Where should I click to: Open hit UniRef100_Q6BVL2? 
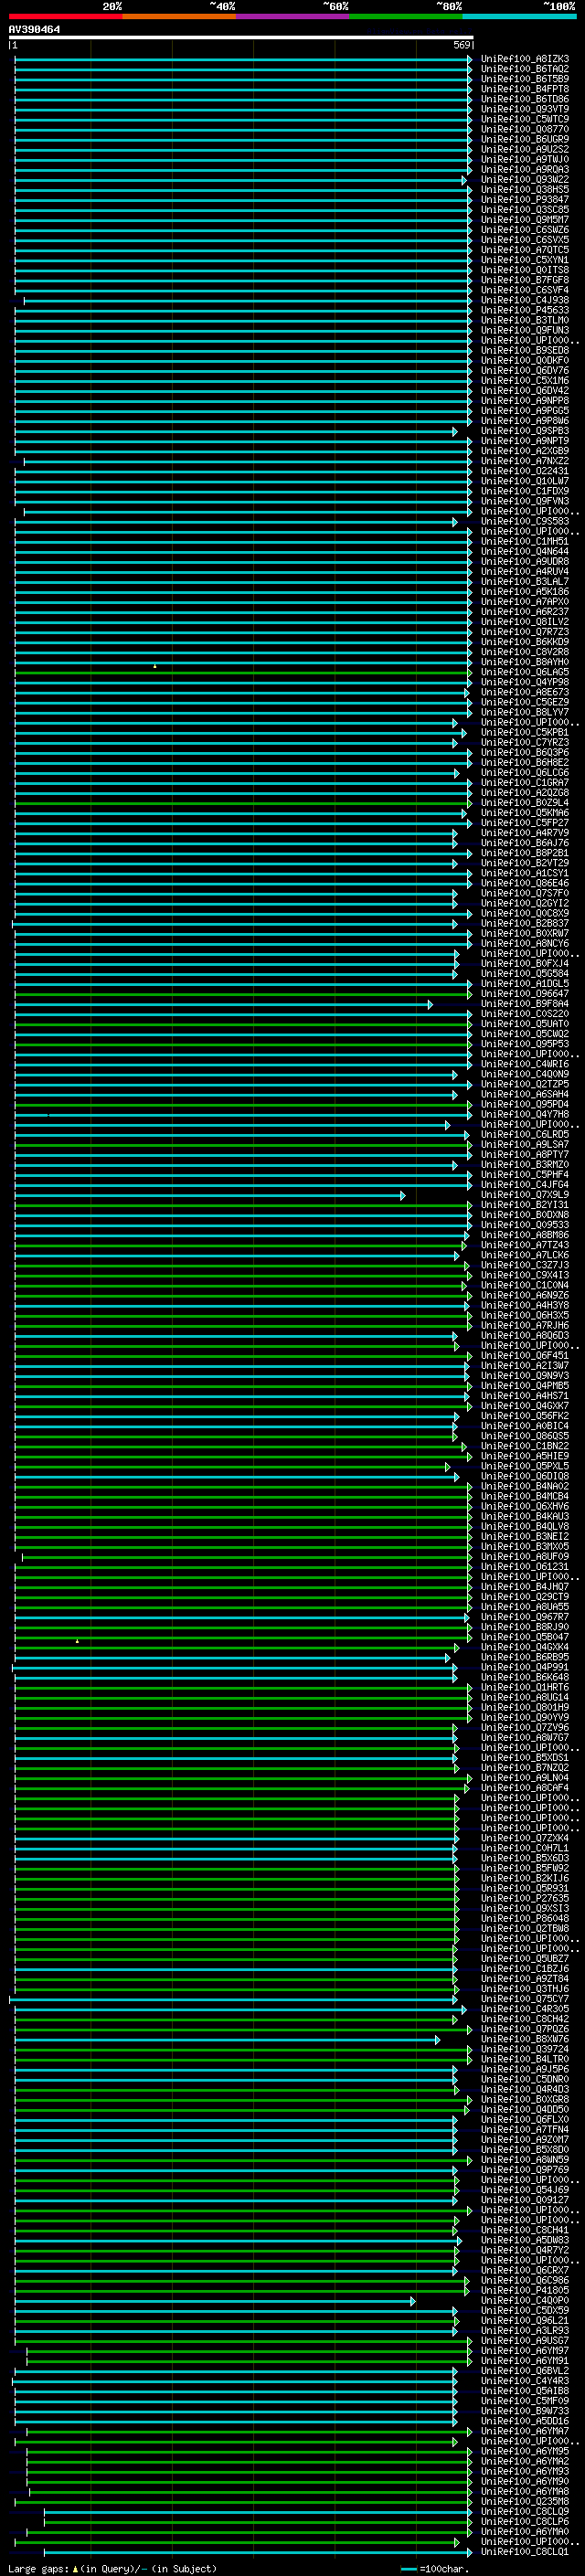525,2371
